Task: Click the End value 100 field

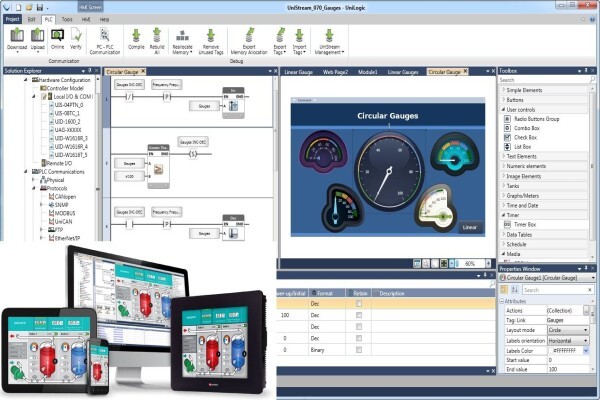Action: tap(568, 369)
